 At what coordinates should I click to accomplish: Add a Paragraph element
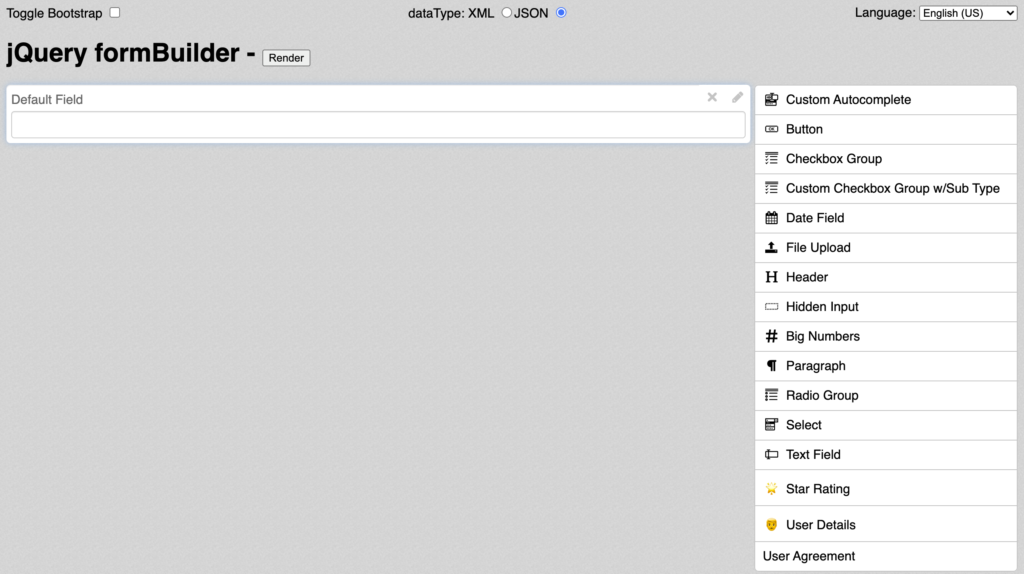pyautogui.click(x=886, y=366)
